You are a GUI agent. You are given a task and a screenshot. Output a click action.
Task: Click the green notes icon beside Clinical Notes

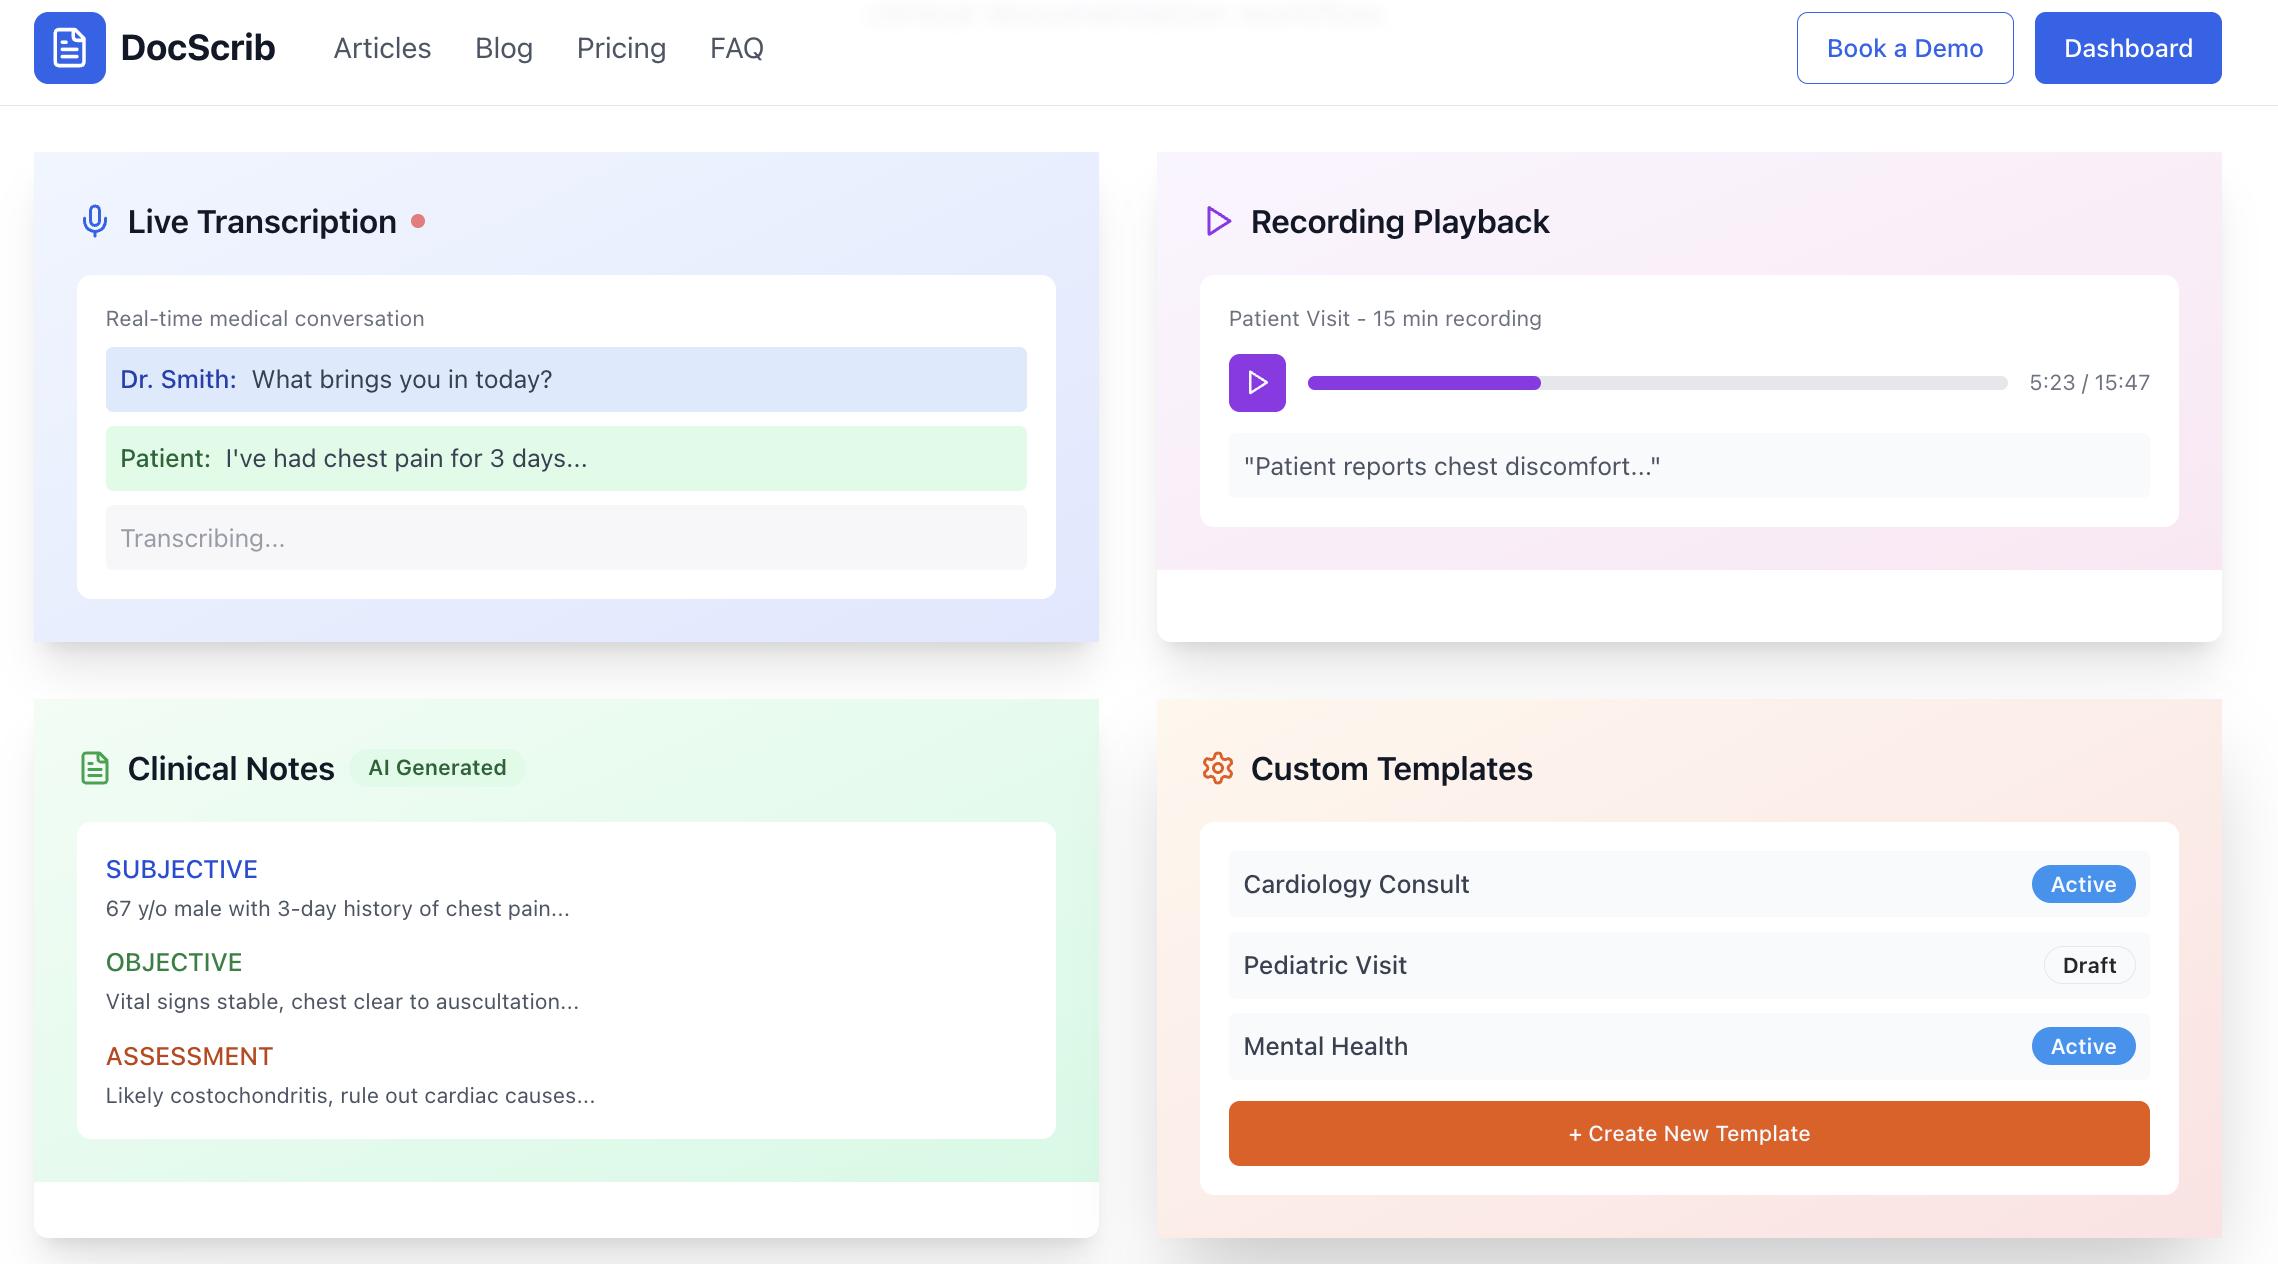pos(95,768)
